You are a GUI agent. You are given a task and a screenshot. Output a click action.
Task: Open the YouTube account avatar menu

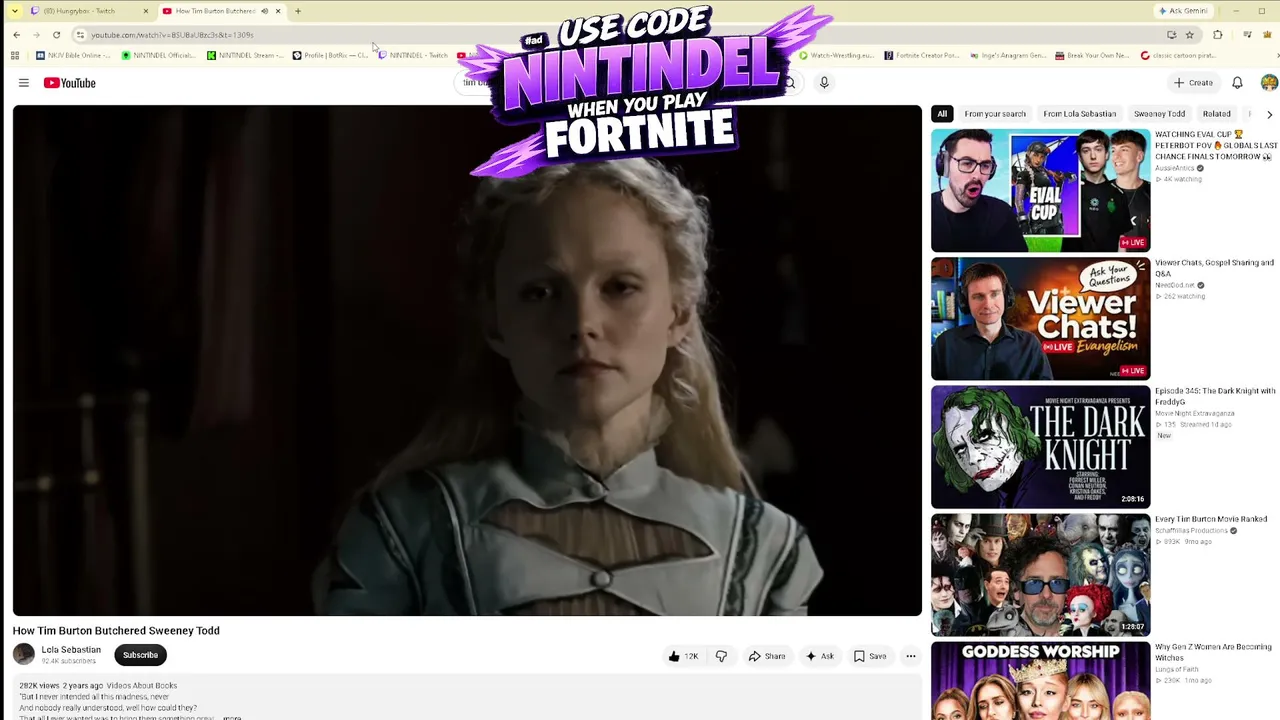1269,83
